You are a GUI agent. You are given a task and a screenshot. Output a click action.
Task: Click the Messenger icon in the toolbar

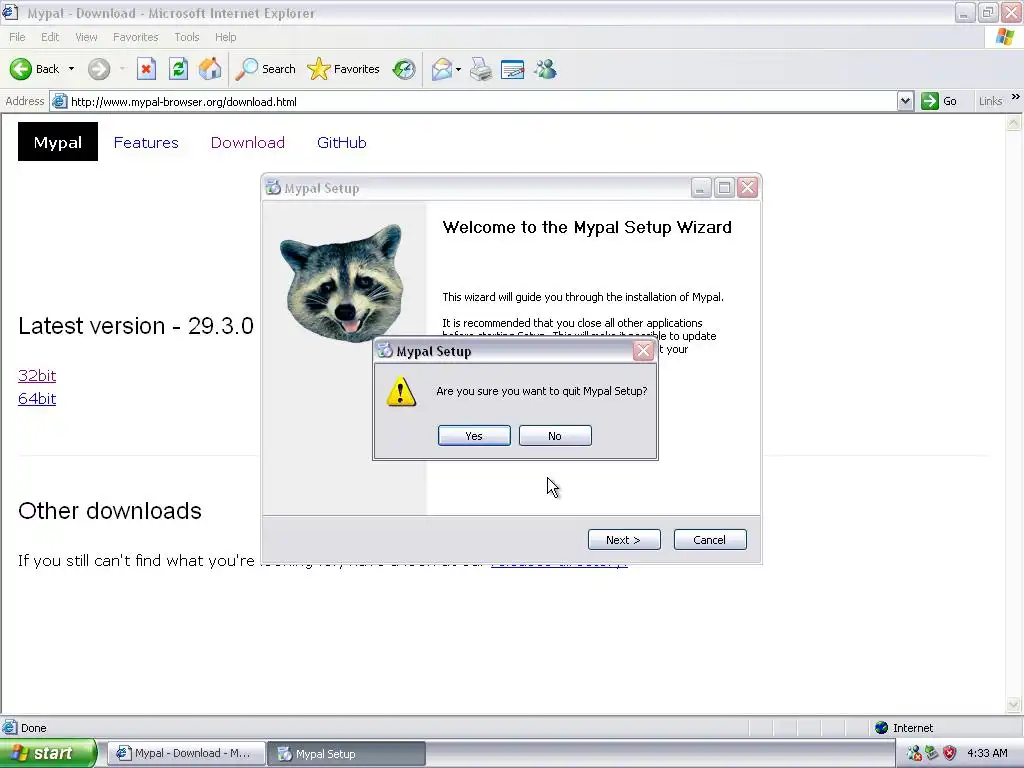[545, 69]
